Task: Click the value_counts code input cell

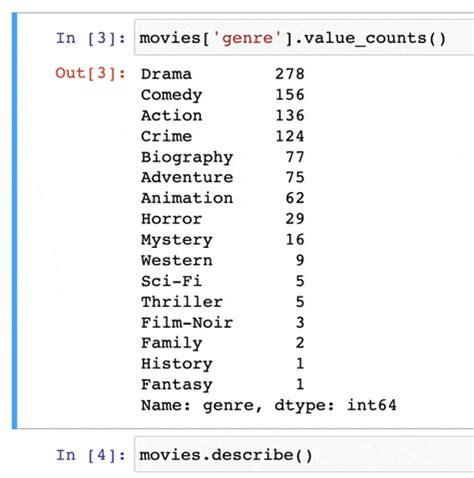Action: coord(304,37)
